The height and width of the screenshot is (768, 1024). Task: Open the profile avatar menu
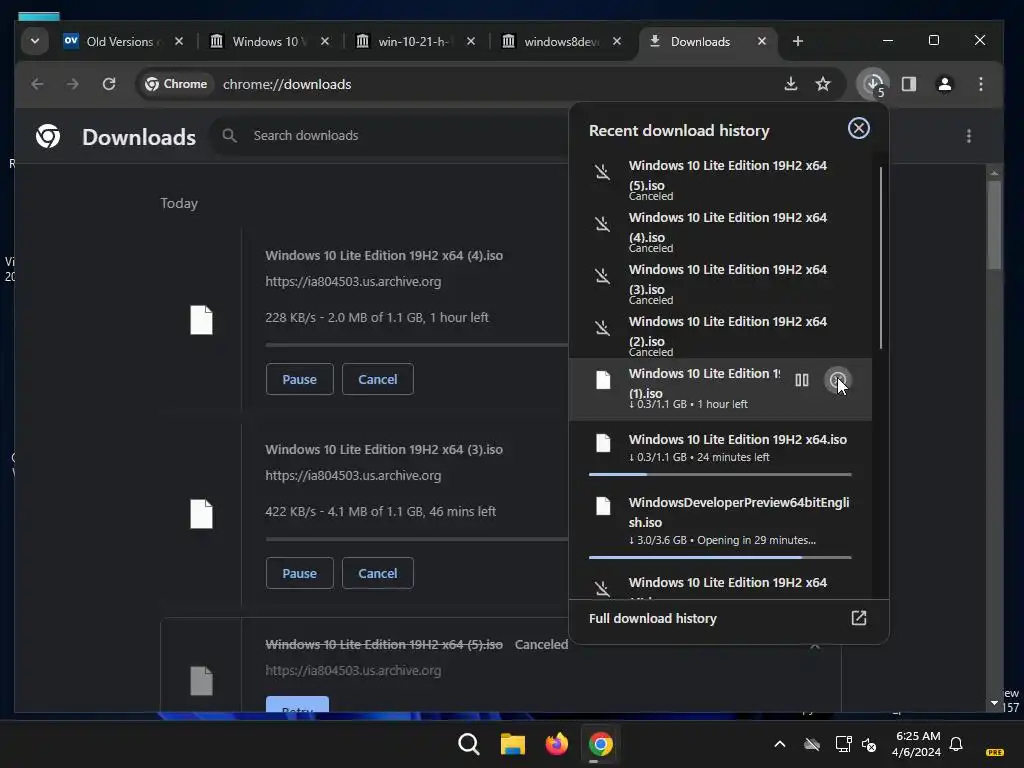[944, 84]
